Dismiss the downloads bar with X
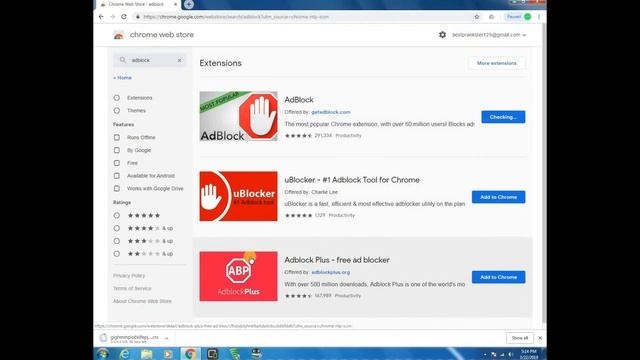The height and width of the screenshot is (360, 640). 540,338
